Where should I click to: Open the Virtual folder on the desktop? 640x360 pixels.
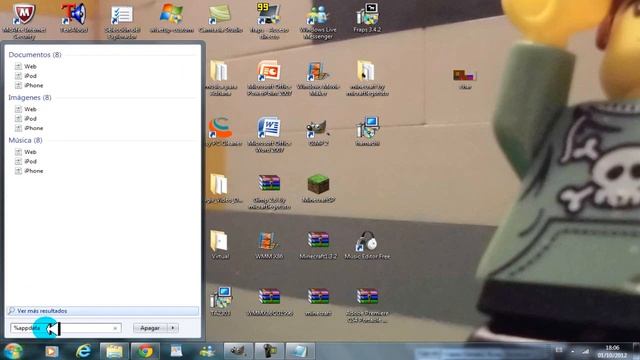[x=220, y=244]
